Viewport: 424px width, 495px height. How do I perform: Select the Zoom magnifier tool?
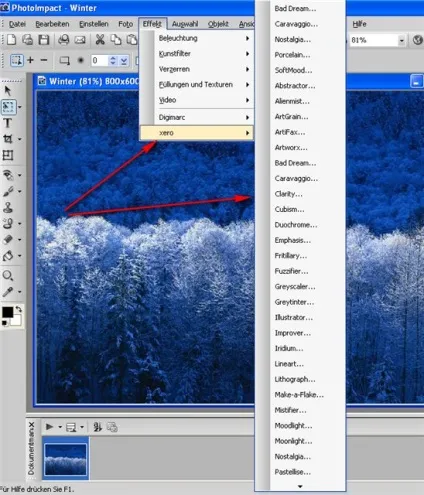(x=8, y=275)
